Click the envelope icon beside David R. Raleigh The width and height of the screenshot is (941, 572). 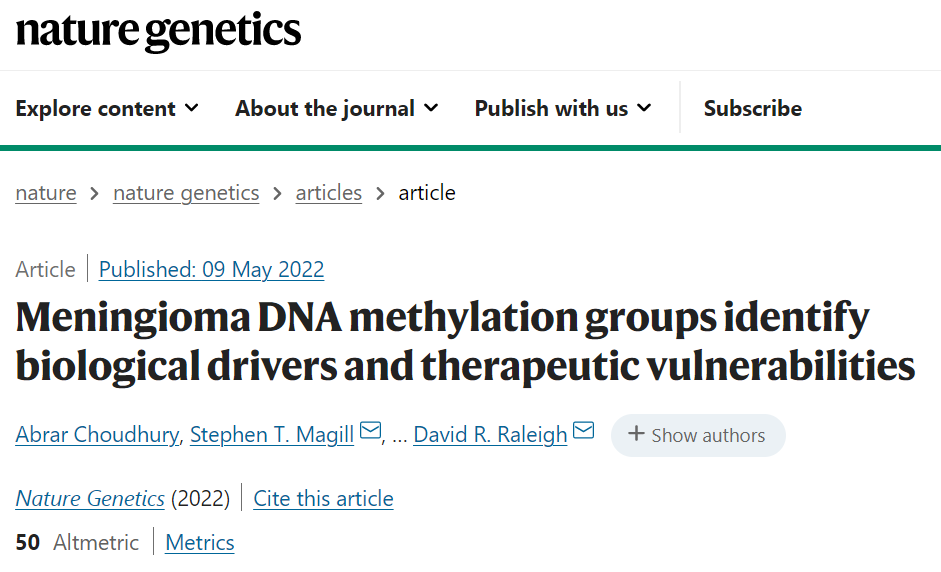pyautogui.click(x=583, y=430)
